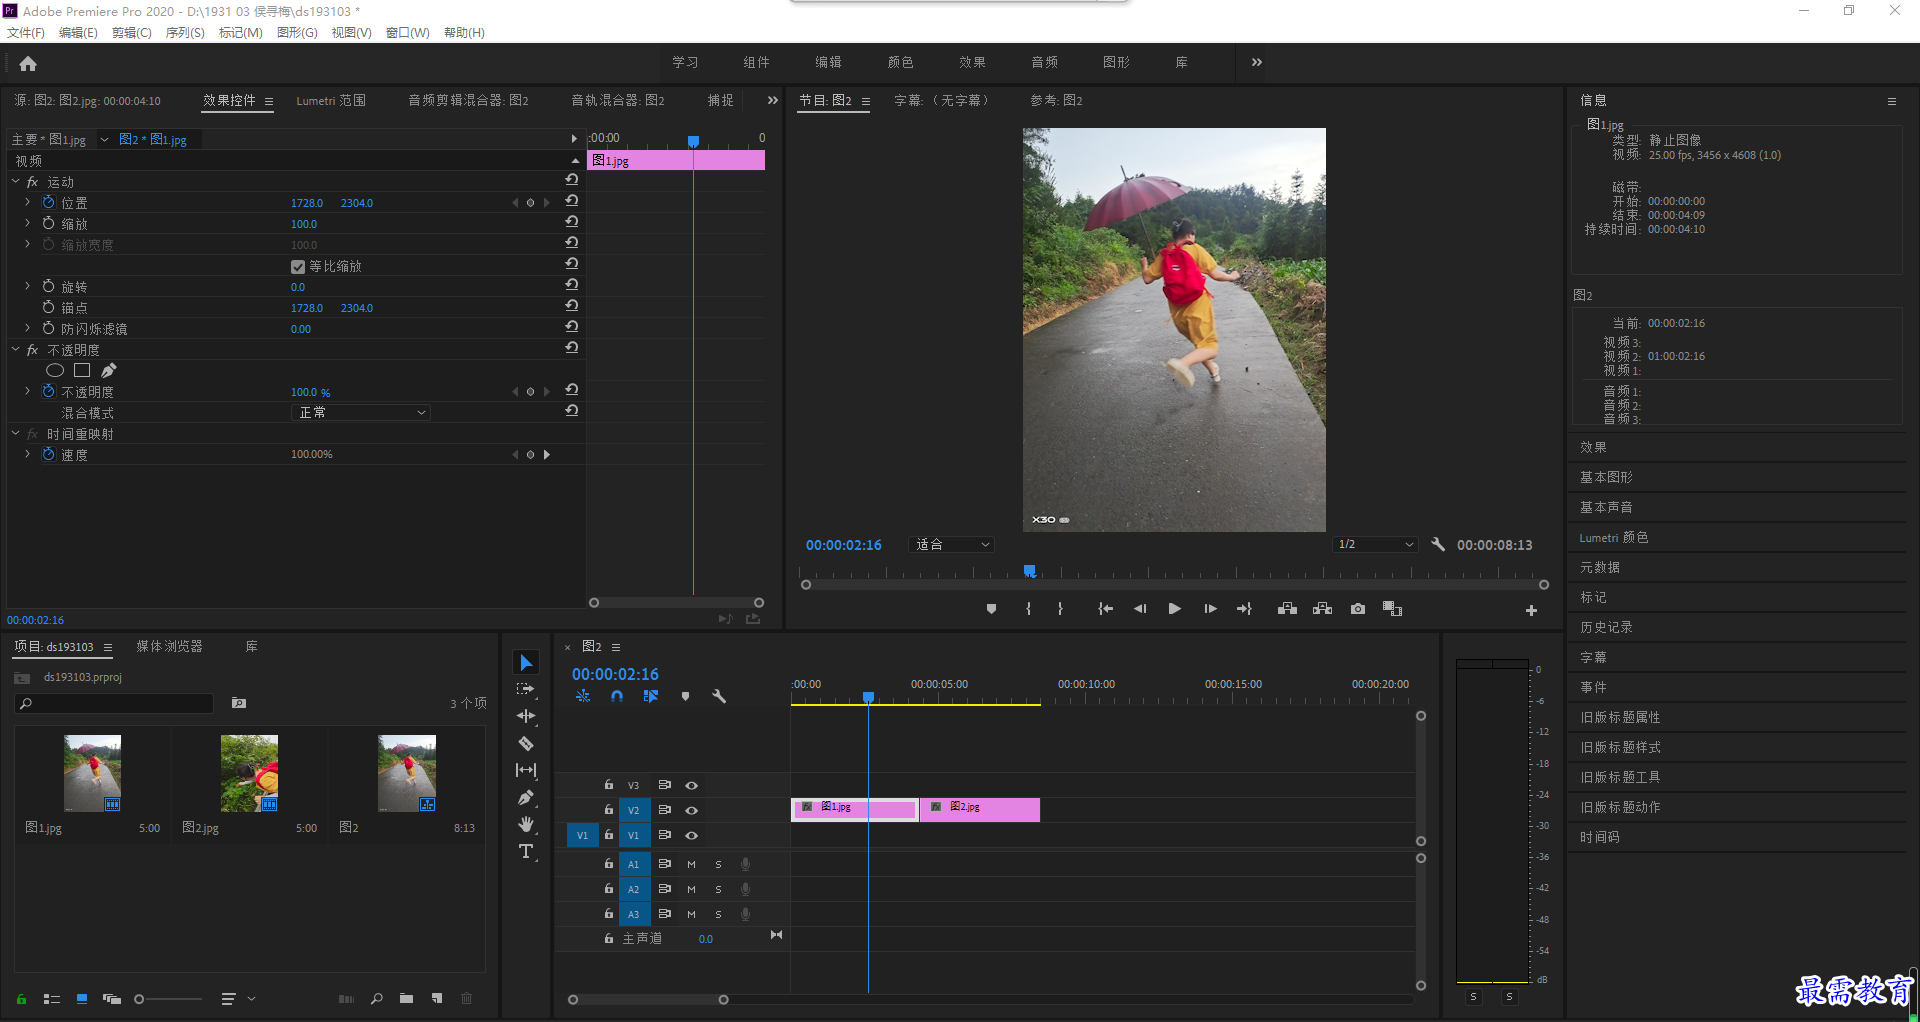
Task: Click the Extract button
Action: coord(1322,609)
